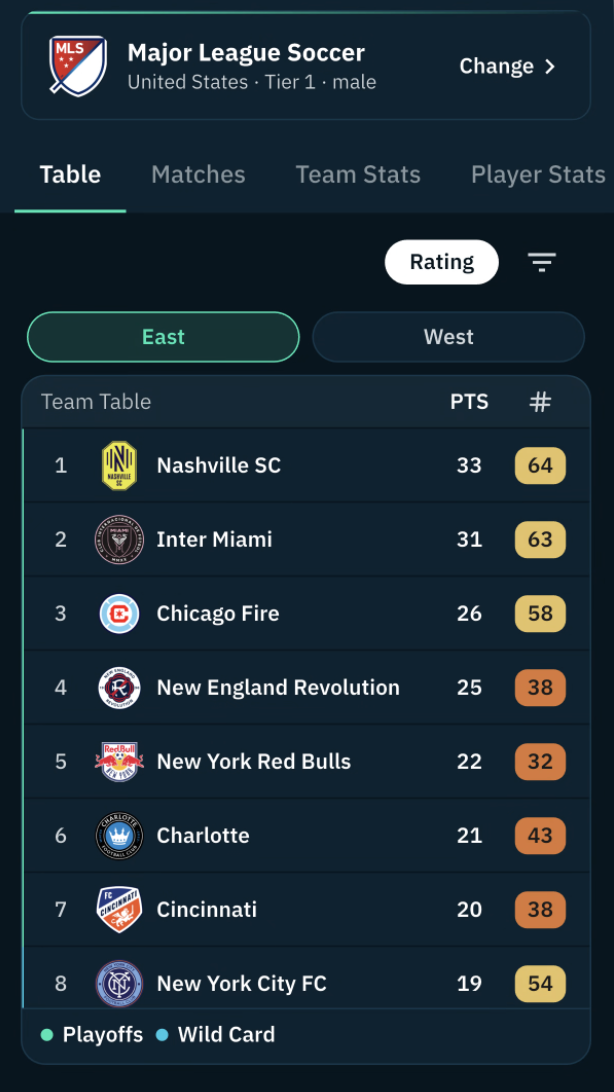The image size is (614, 1092).
Task: Click the New York City FC crest
Action: click(119, 983)
